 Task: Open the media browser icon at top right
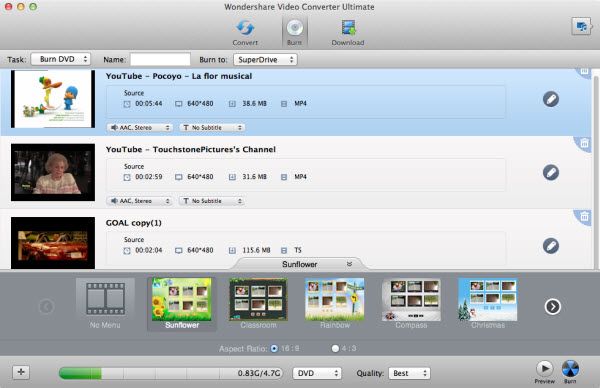[581, 26]
